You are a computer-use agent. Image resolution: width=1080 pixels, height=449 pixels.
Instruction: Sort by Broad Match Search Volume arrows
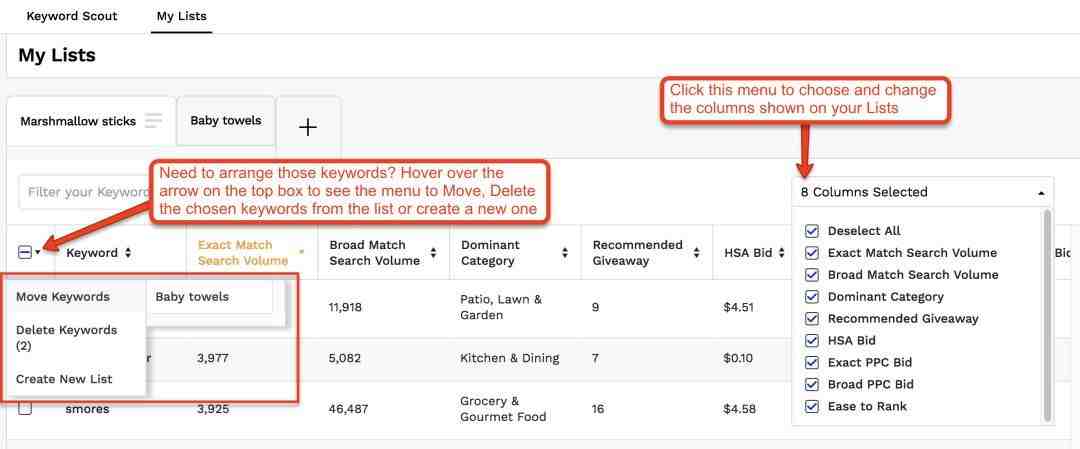point(433,253)
